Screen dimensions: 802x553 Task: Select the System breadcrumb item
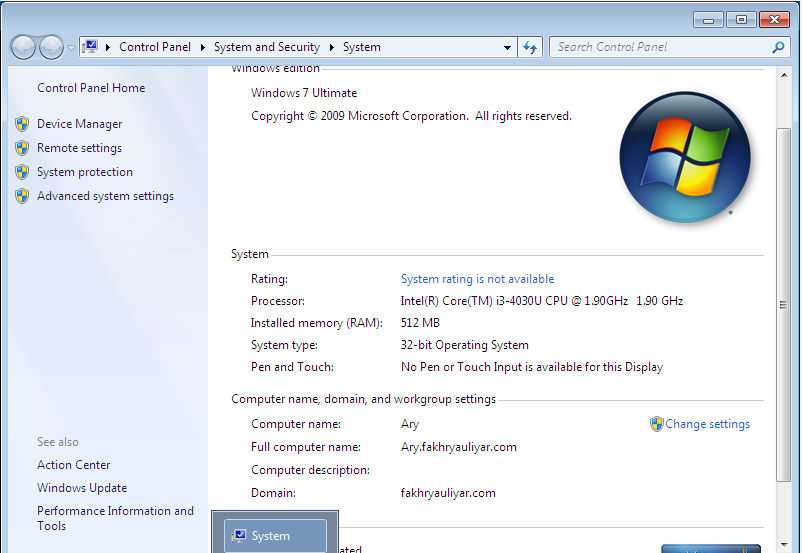click(362, 47)
